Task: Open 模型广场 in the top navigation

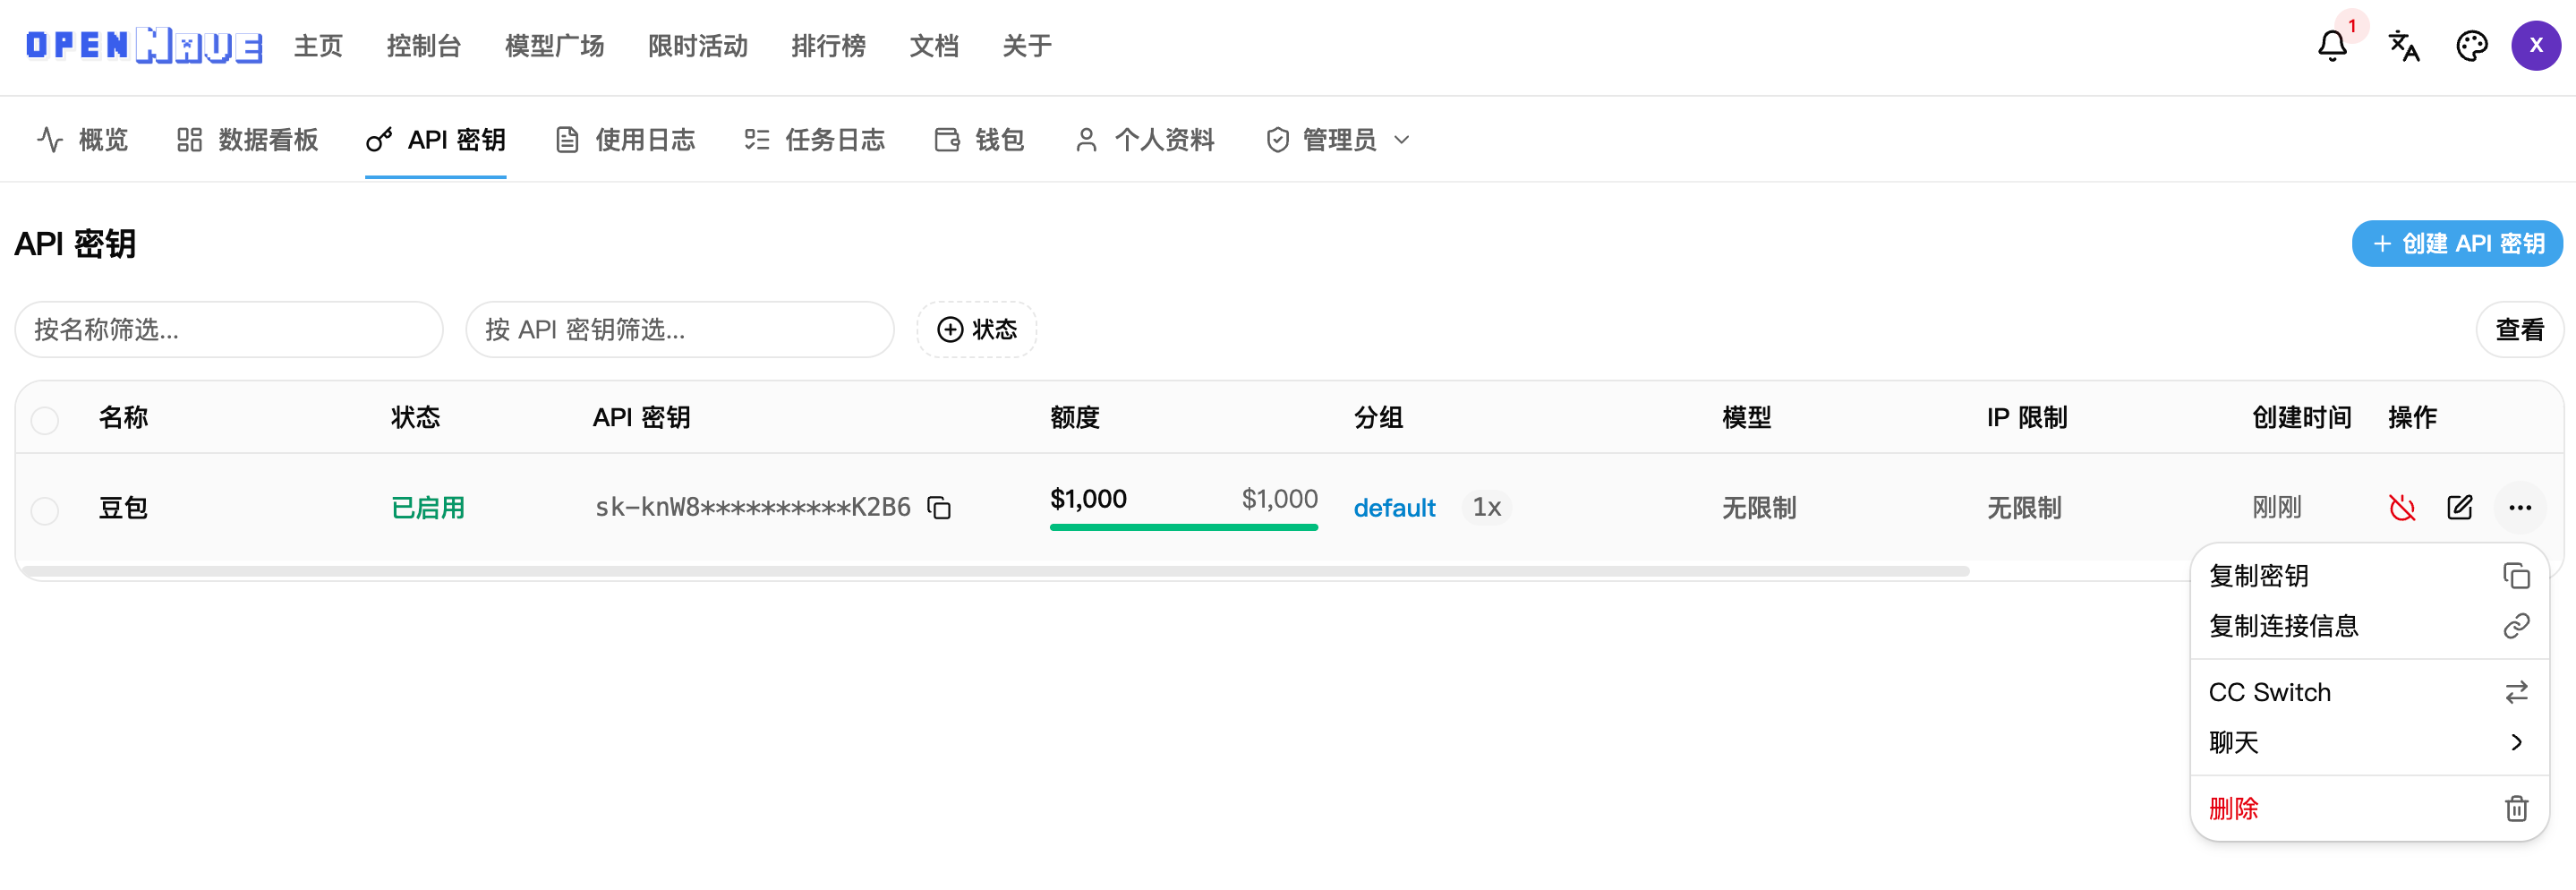Action: [555, 46]
